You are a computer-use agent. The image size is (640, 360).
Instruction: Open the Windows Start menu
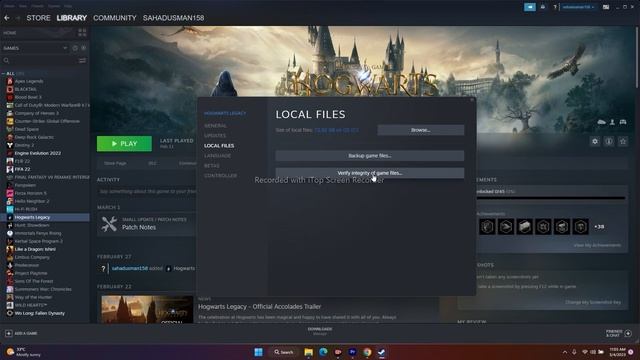pyautogui.click(x=258, y=352)
